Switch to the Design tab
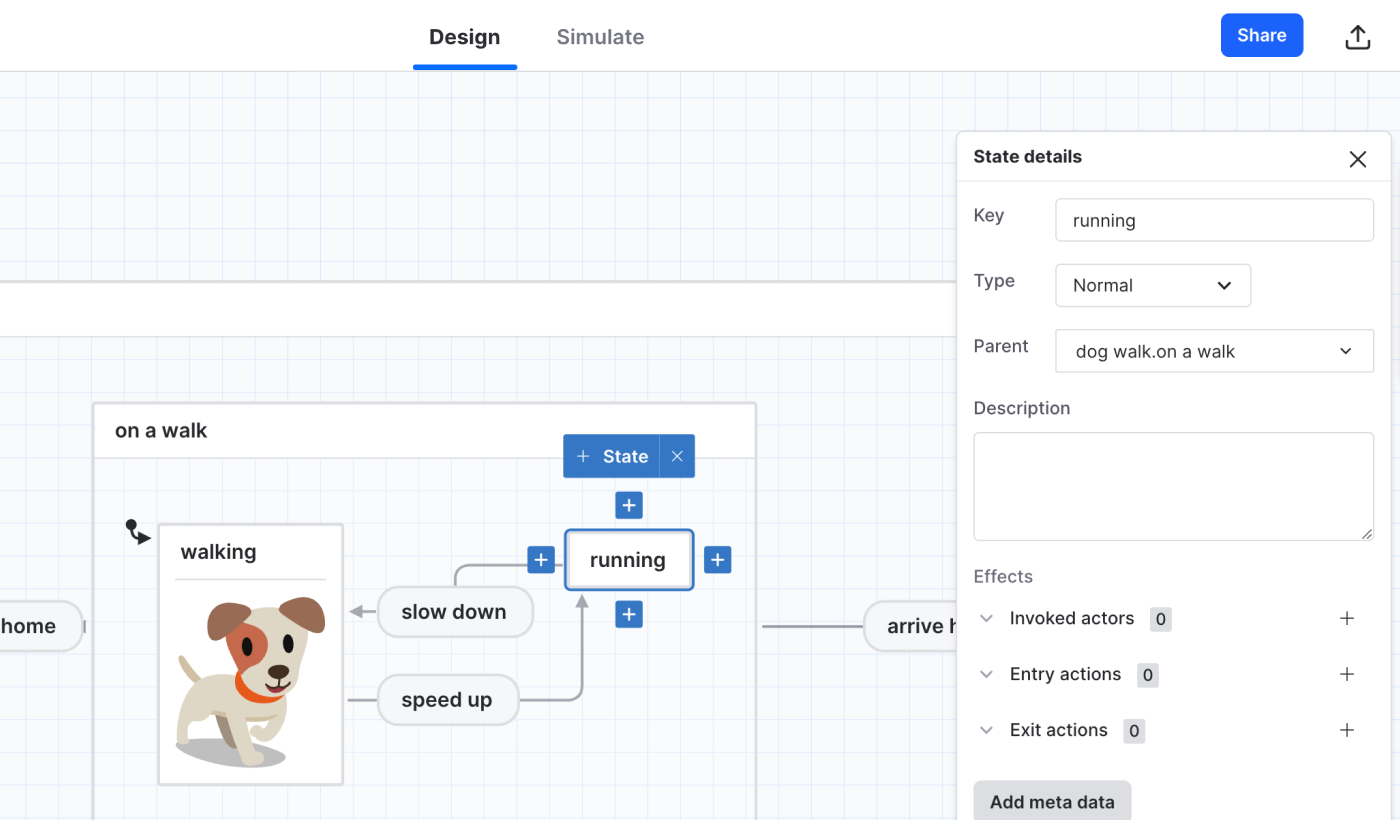The height and width of the screenshot is (820, 1400). (464, 37)
